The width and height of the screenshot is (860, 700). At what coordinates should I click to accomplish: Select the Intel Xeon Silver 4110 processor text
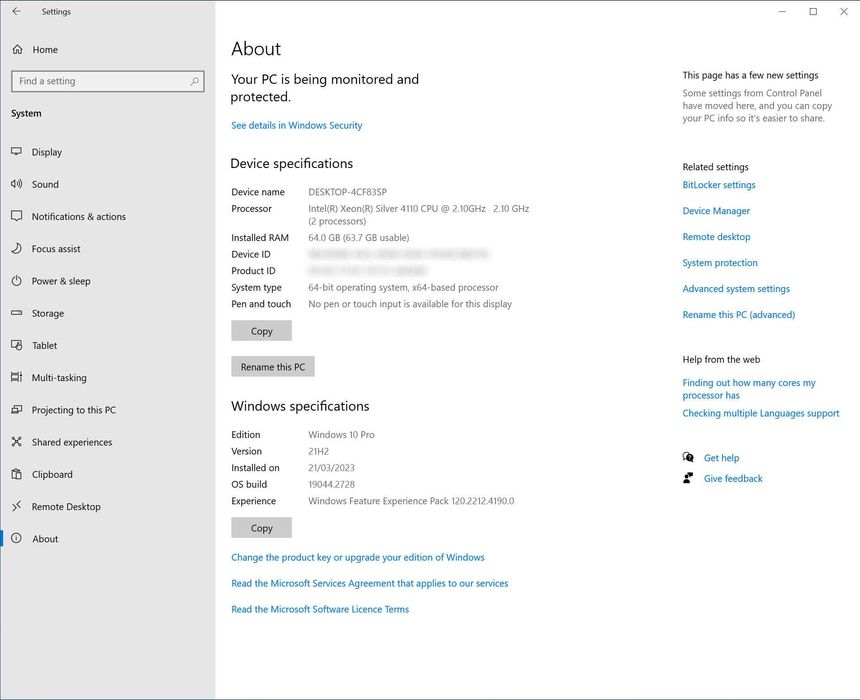[x=418, y=214]
